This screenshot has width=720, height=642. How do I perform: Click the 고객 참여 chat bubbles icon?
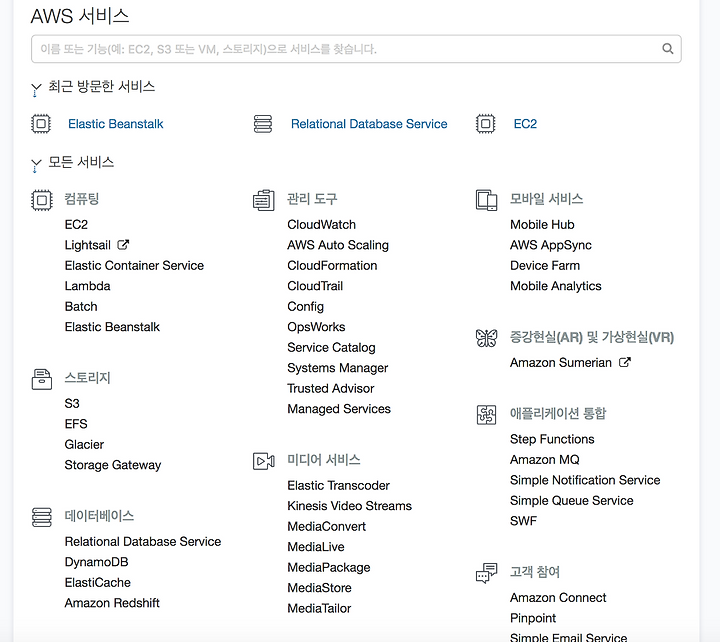(x=486, y=573)
